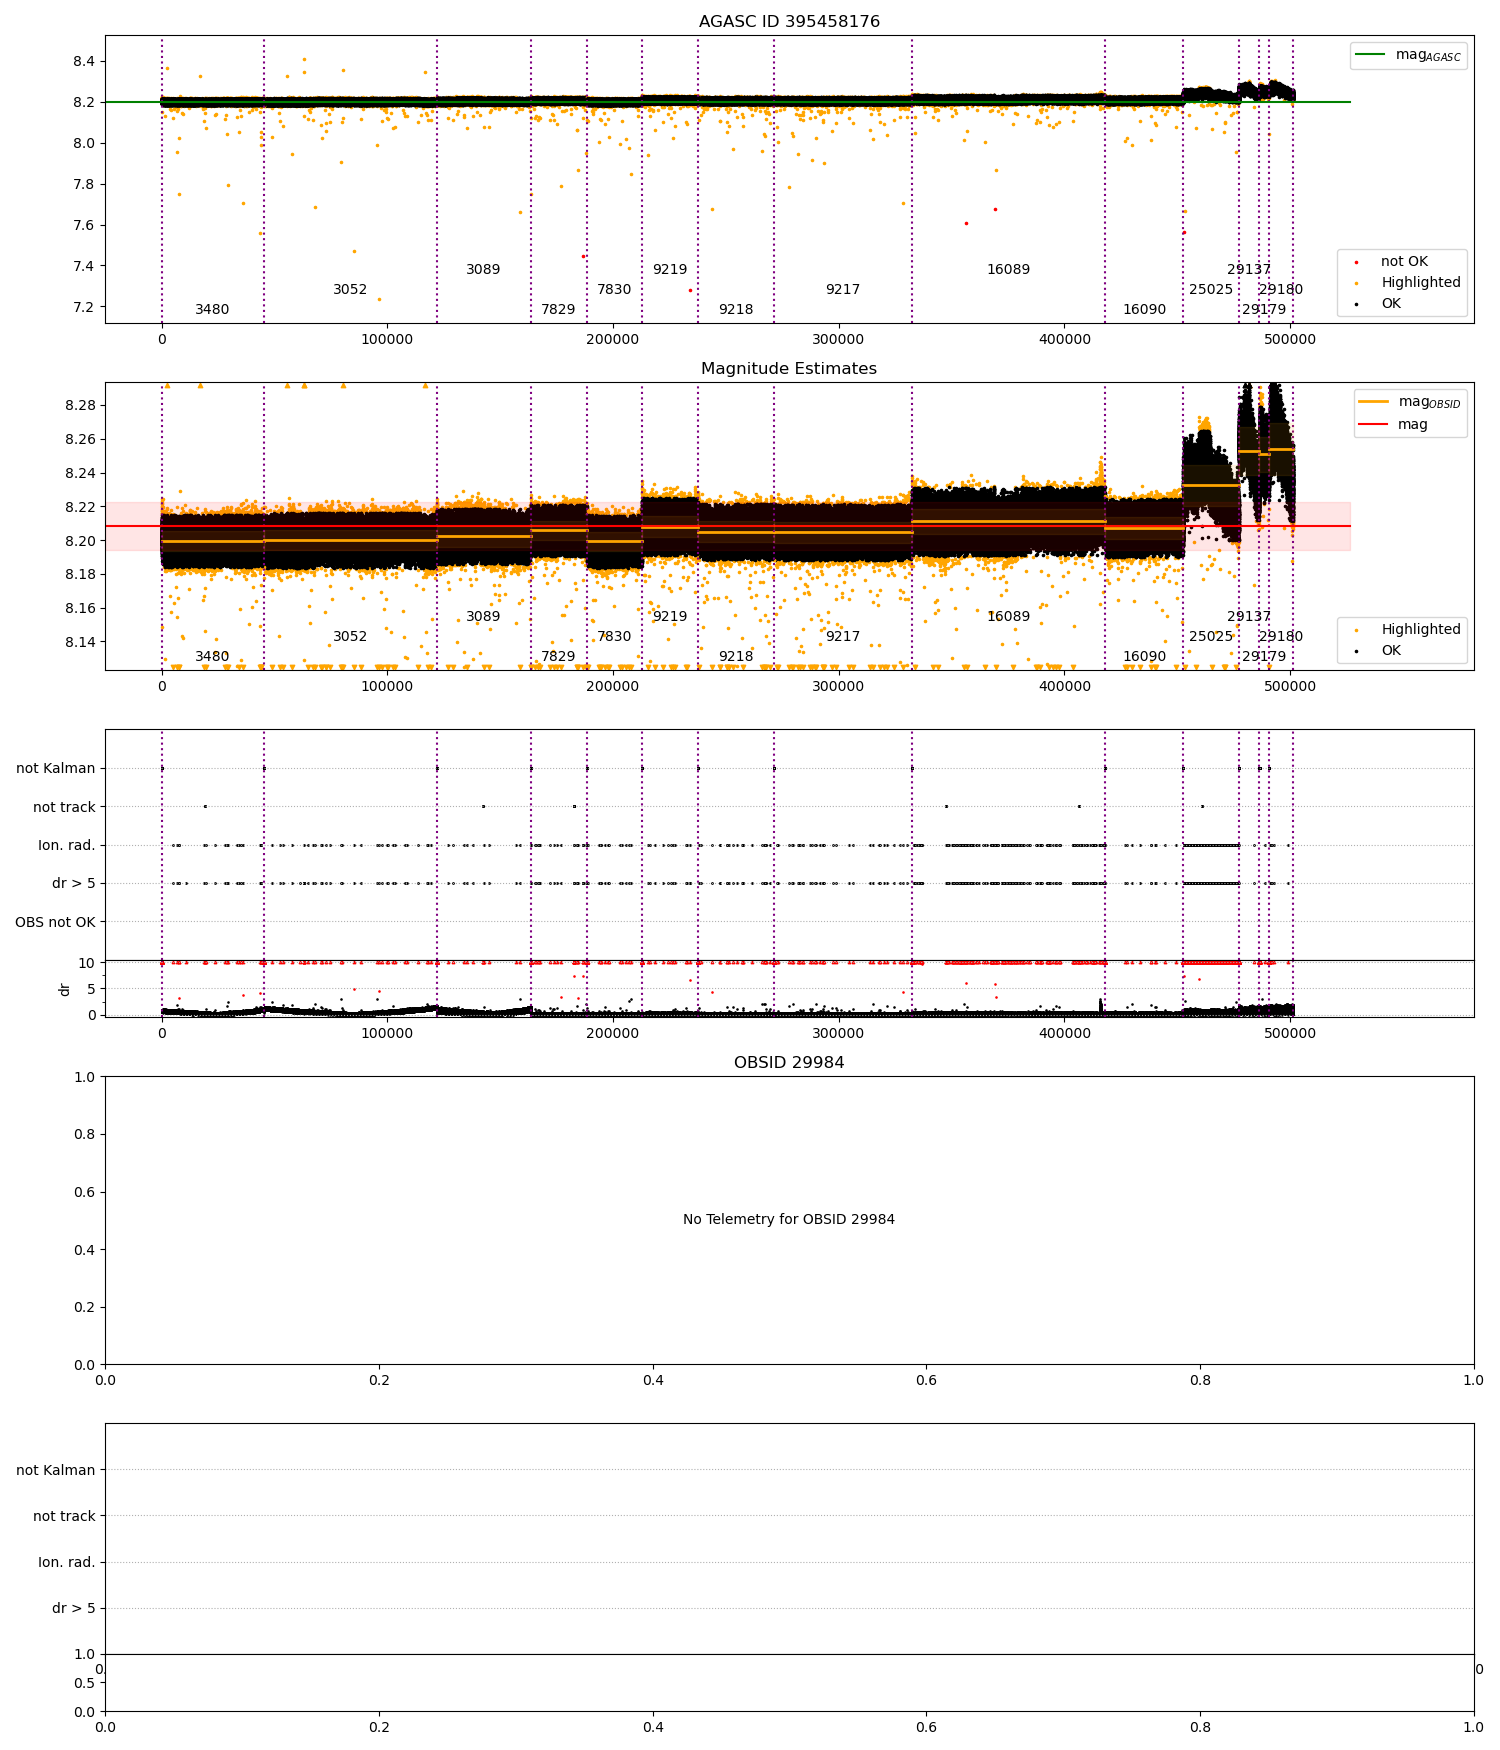Viewport: 1500px width, 1750px height.
Task: Click OBSID label 16089 in Magnitude Estimates plot
Action: pos(1008,617)
